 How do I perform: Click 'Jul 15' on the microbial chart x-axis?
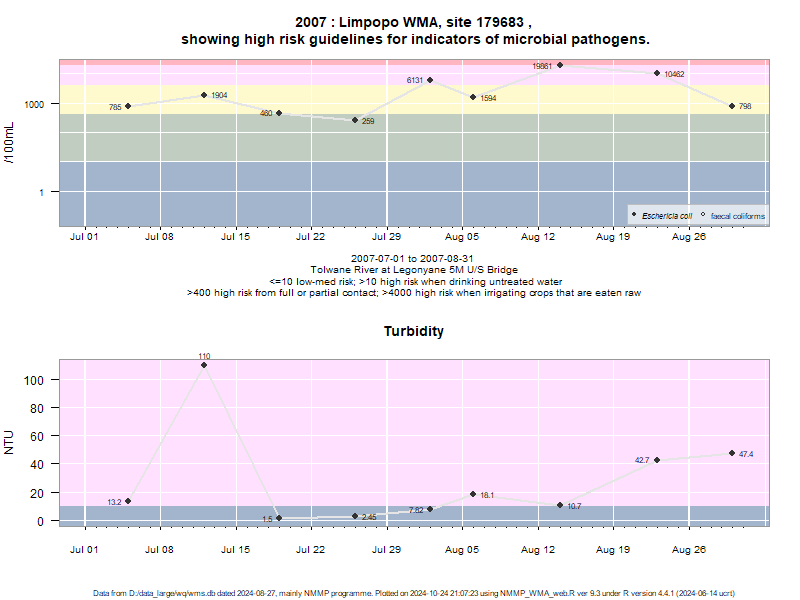coord(235,237)
